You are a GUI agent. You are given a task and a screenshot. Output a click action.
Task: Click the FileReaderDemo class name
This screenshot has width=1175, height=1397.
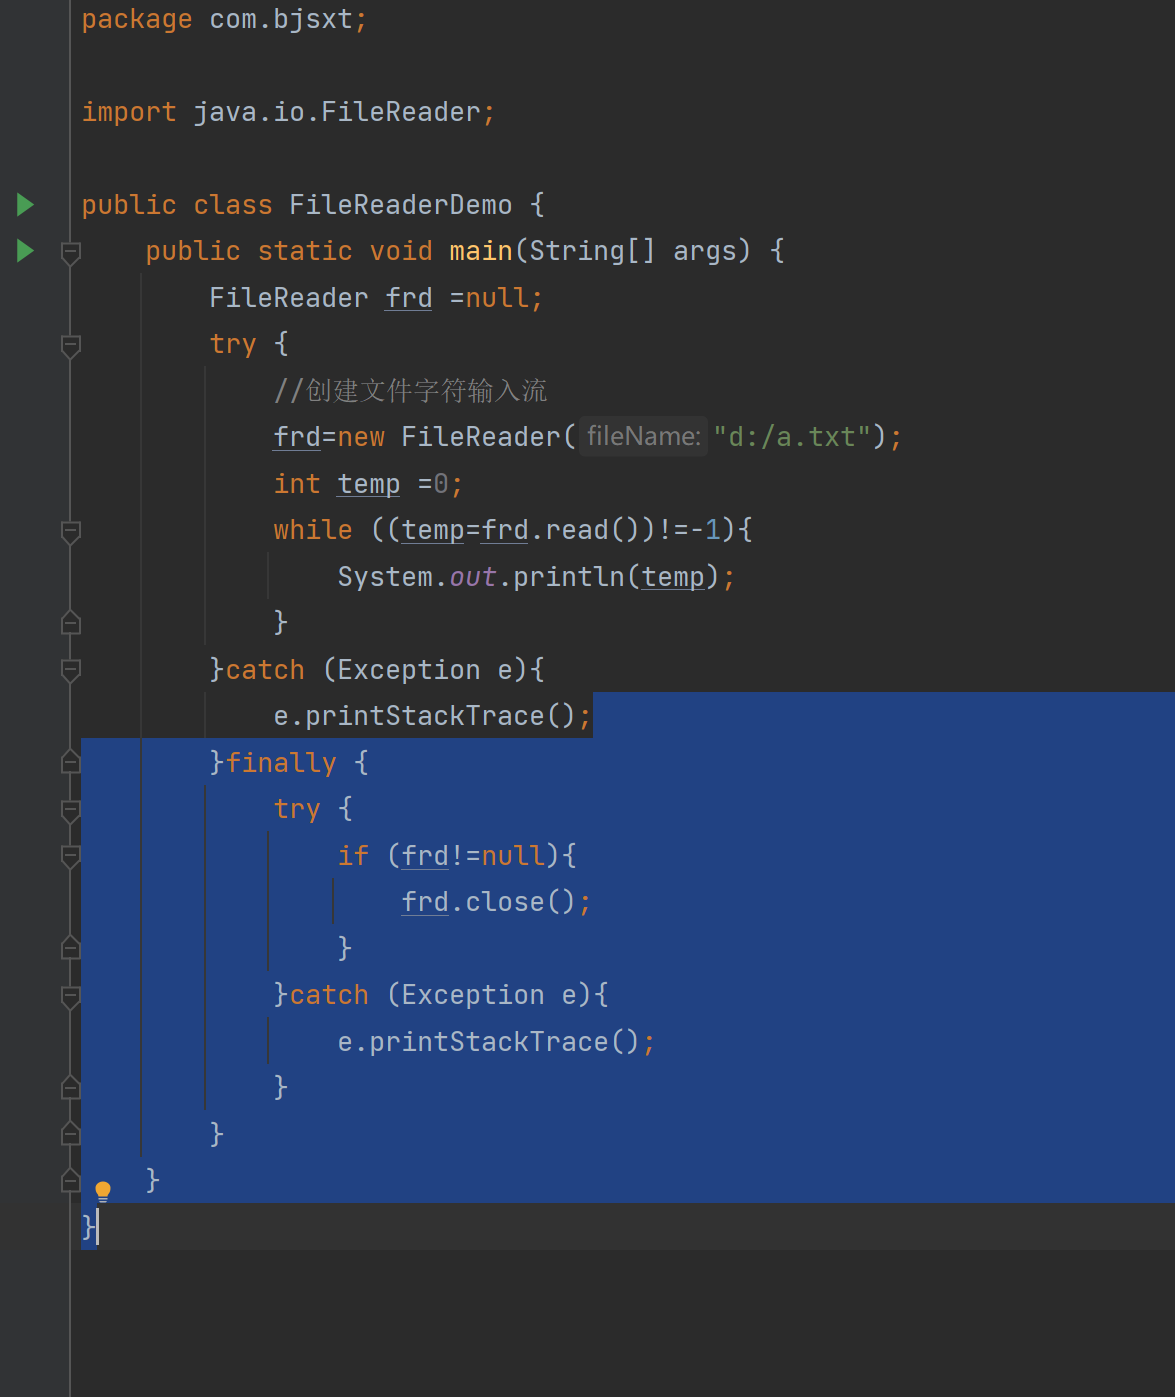coord(401,205)
